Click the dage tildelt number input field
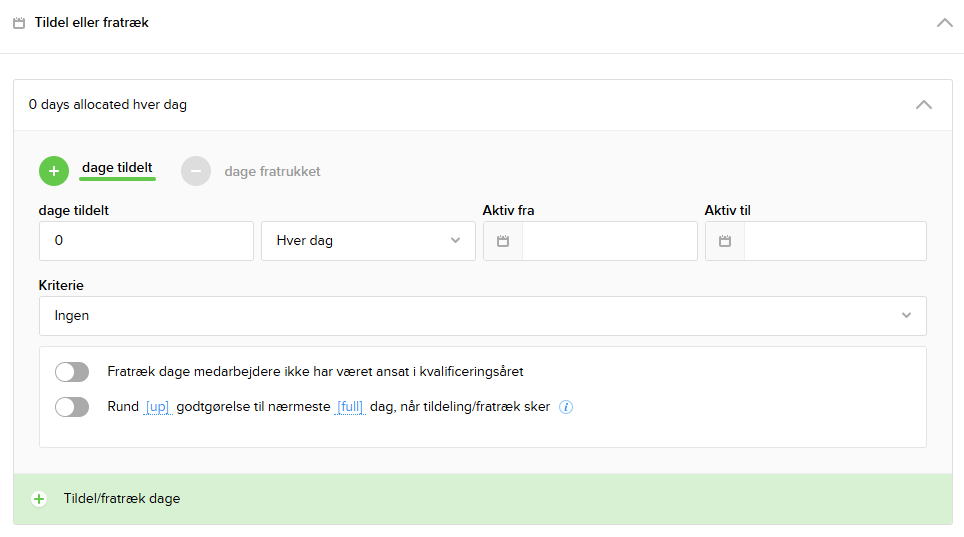Image resolution: width=964 pixels, height=537 pixels. pyautogui.click(x=146, y=241)
